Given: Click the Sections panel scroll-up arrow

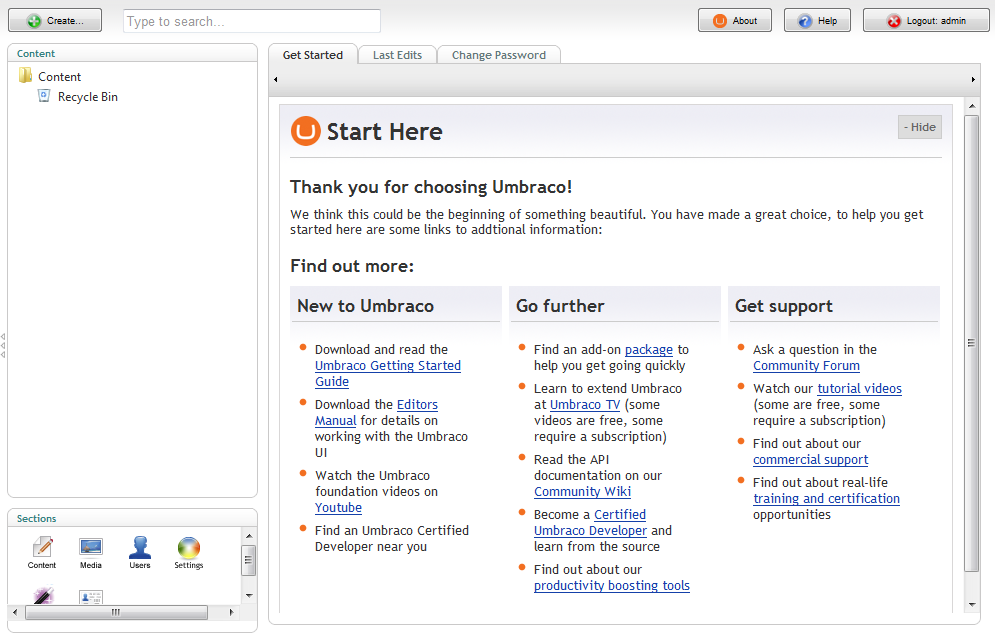Looking at the screenshot, I should pyautogui.click(x=249, y=536).
